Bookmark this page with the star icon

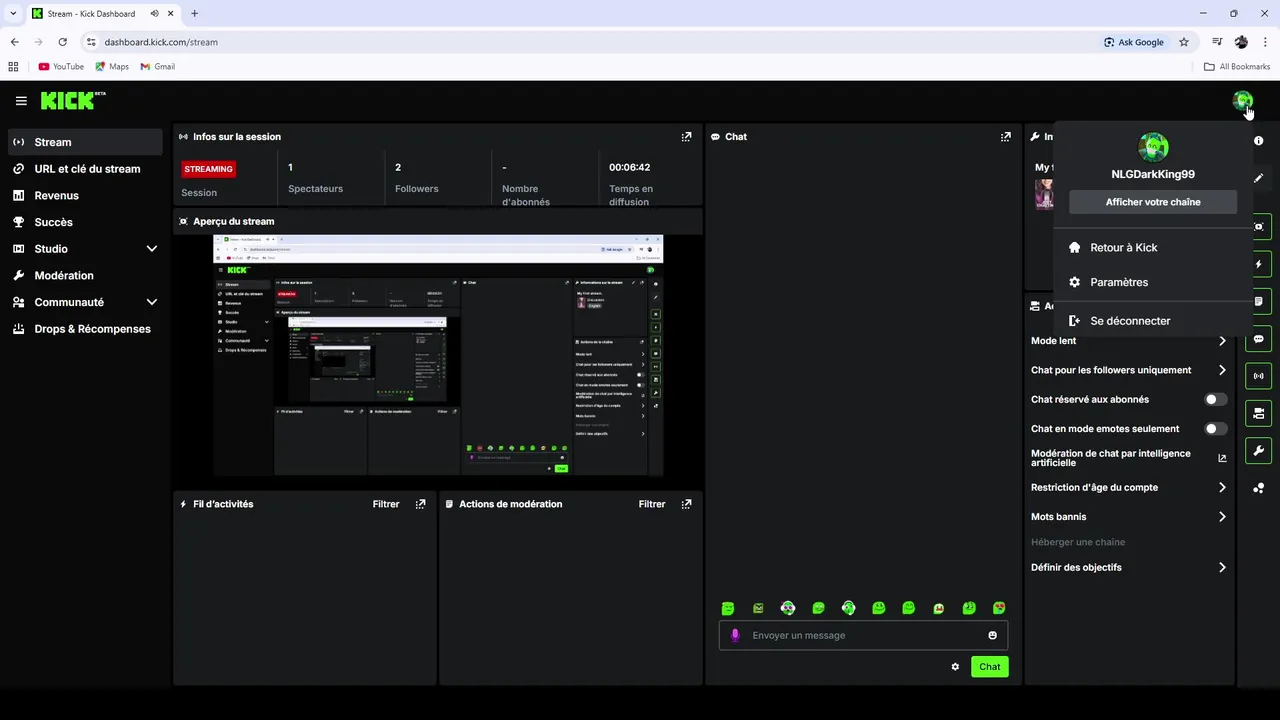[x=1184, y=42]
